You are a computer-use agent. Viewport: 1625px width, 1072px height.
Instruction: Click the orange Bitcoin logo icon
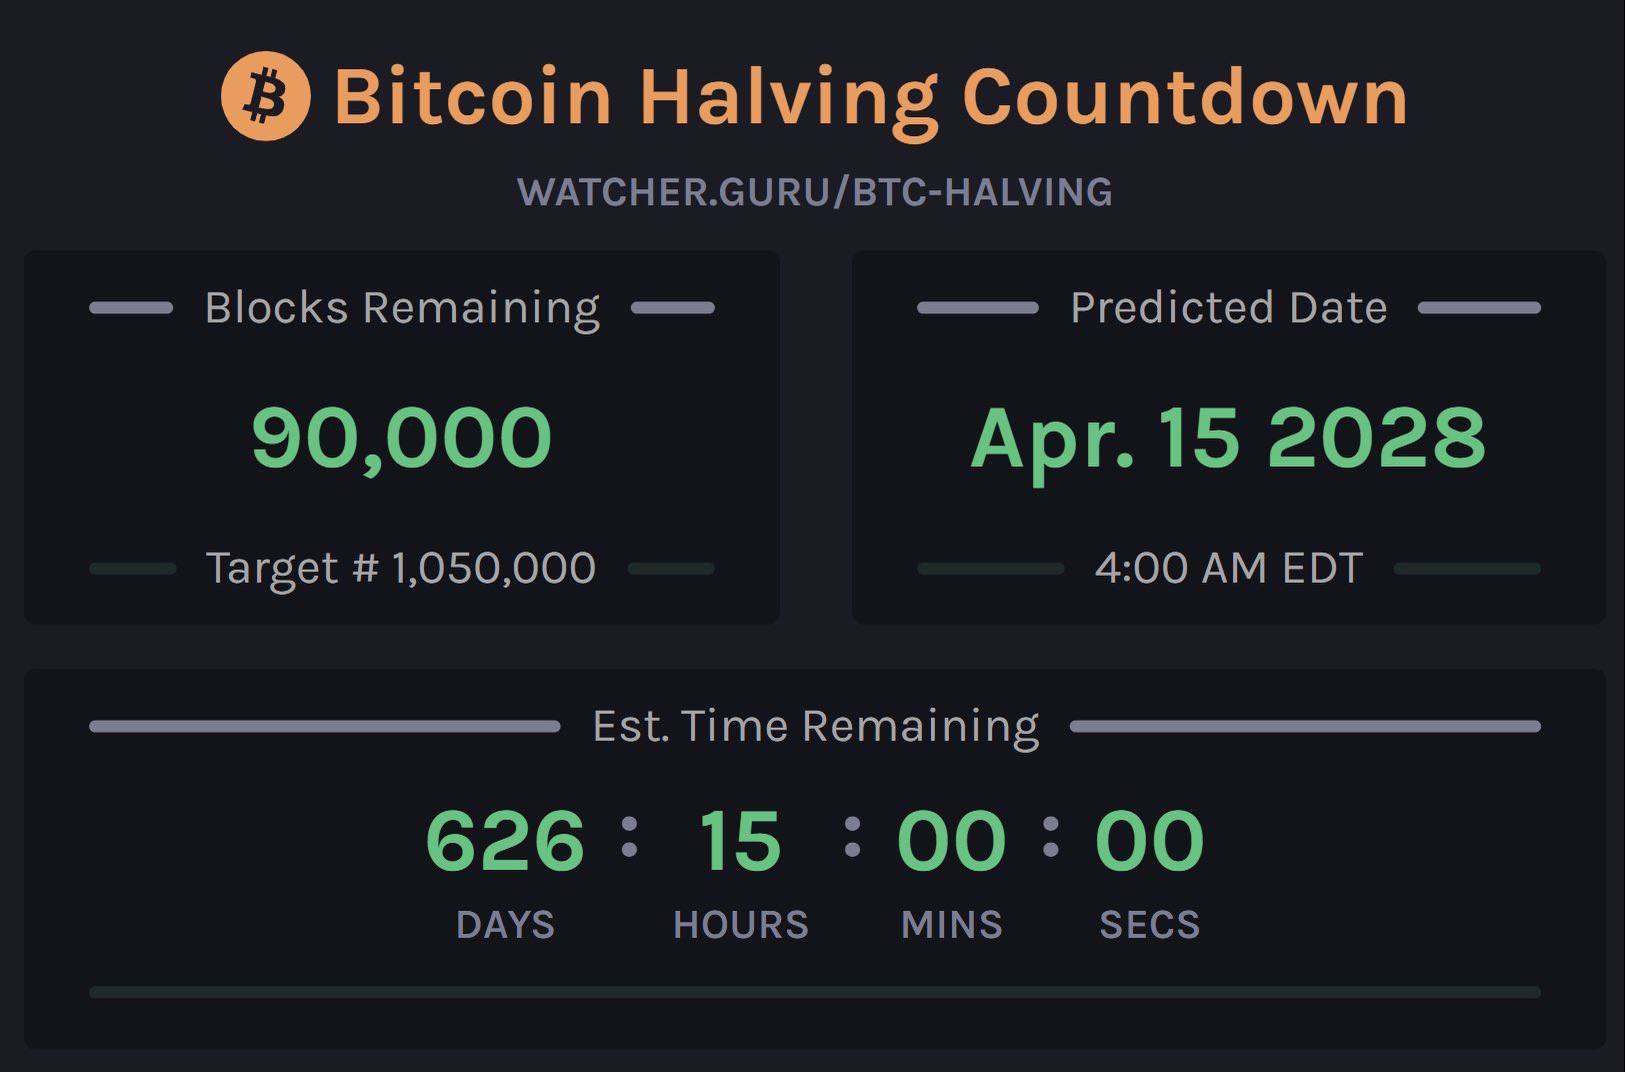coord(266,96)
